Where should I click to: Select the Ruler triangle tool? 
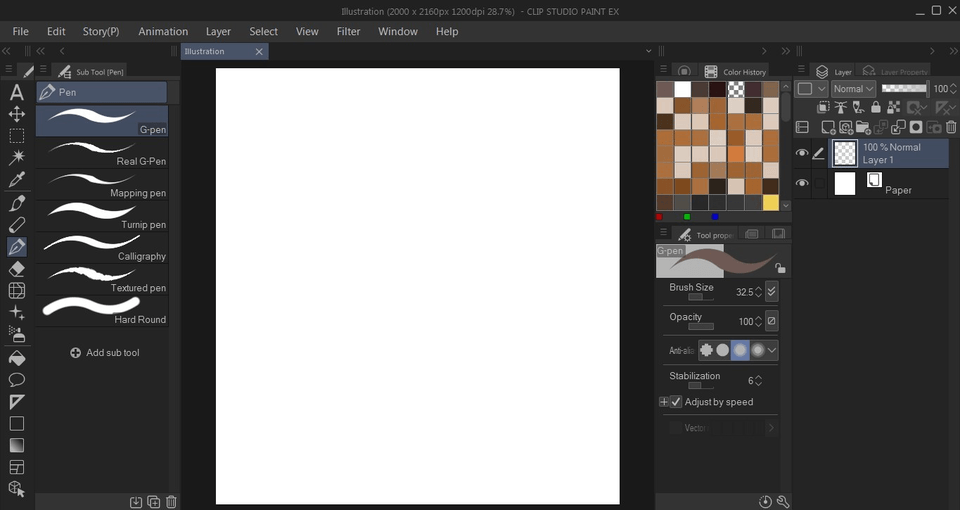(17, 402)
